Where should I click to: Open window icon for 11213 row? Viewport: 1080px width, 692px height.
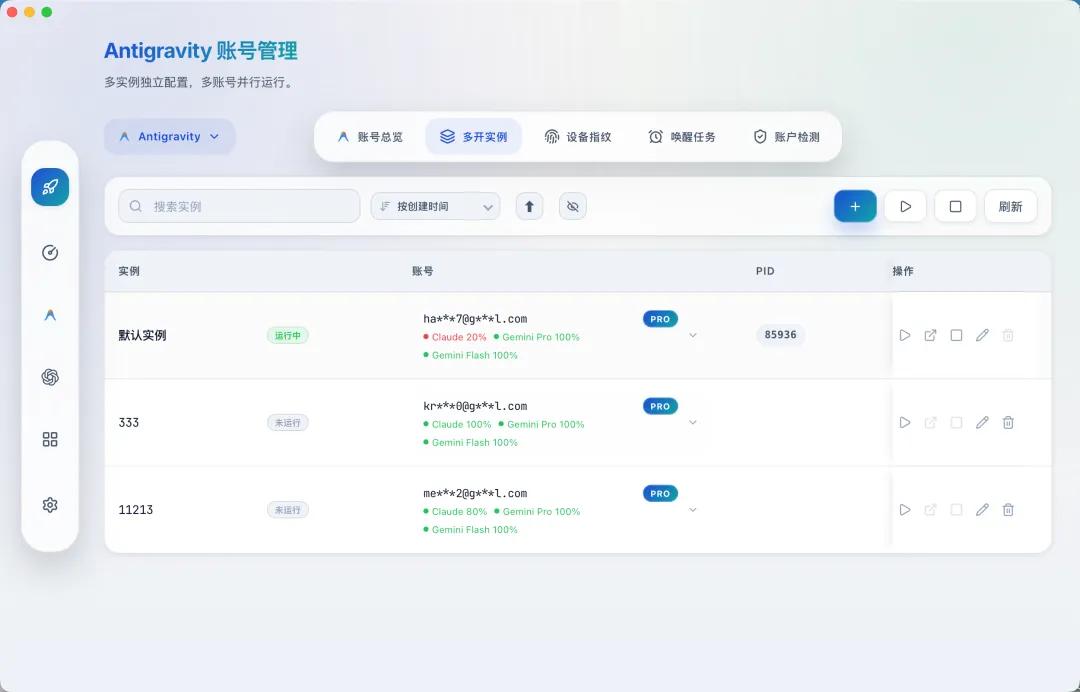coord(931,510)
